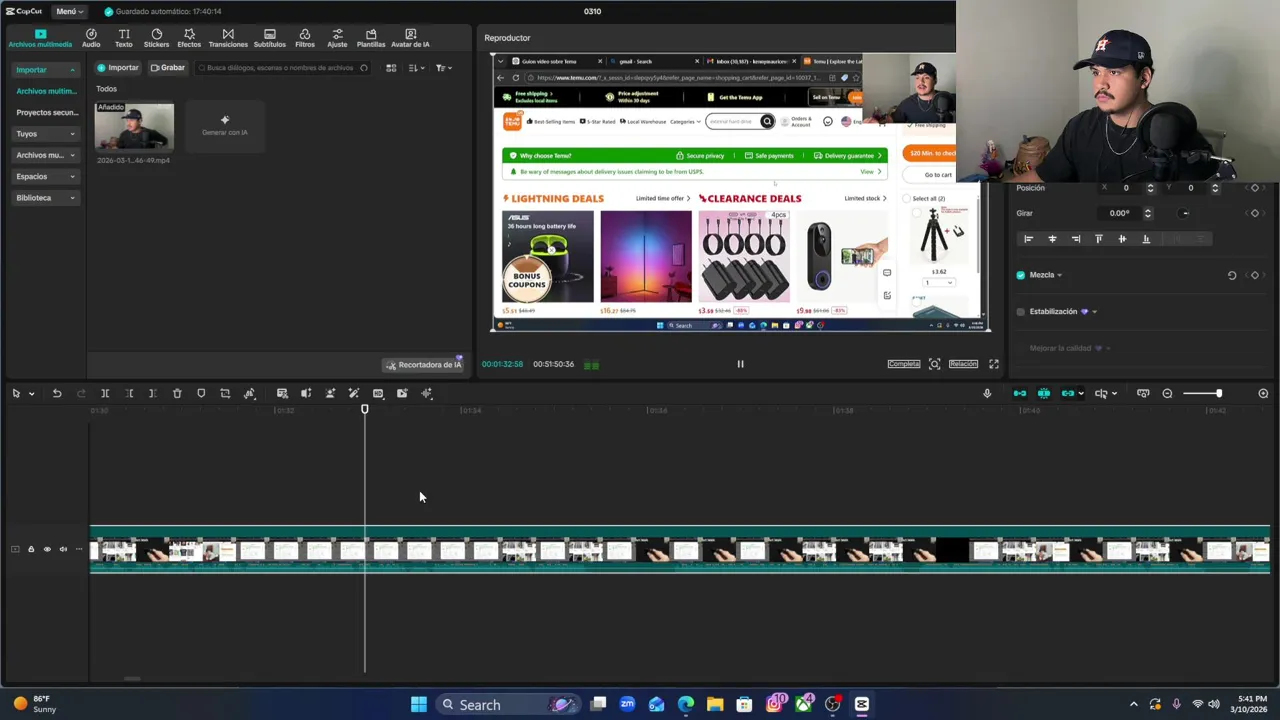Open the Efectos tab
This screenshot has height=720, width=1280.
(189, 38)
